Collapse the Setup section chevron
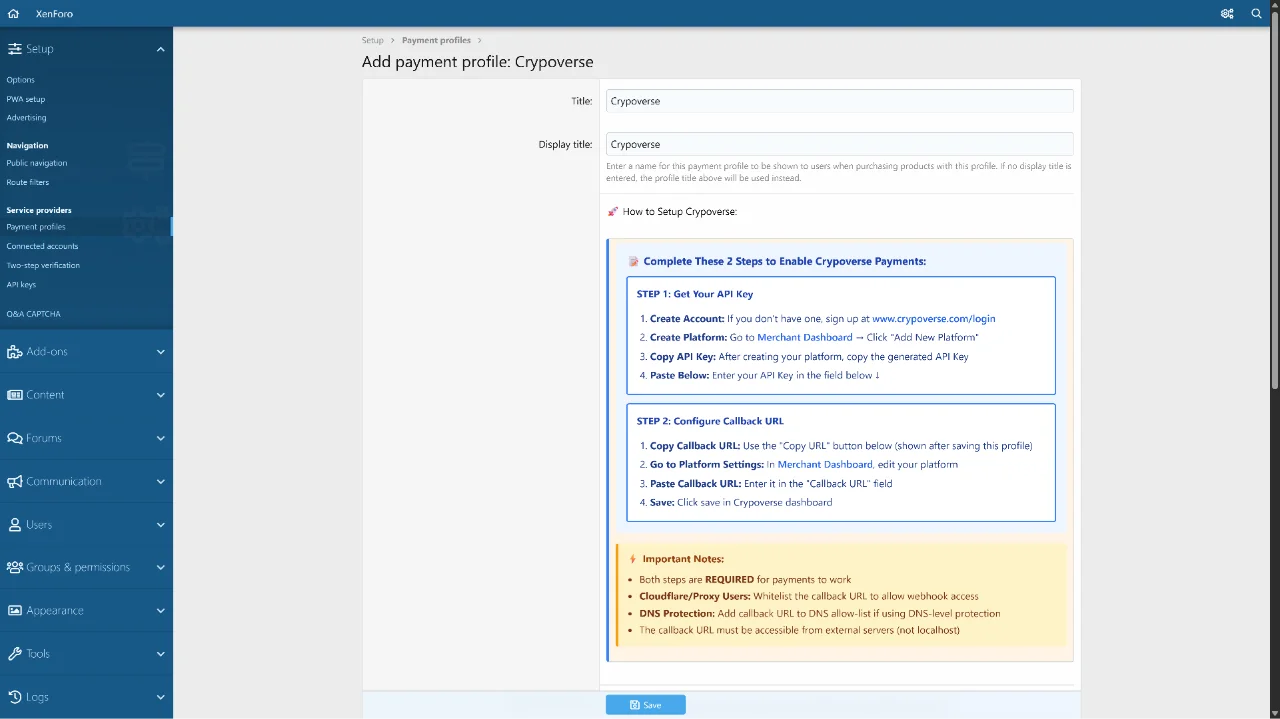 pyautogui.click(x=160, y=49)
